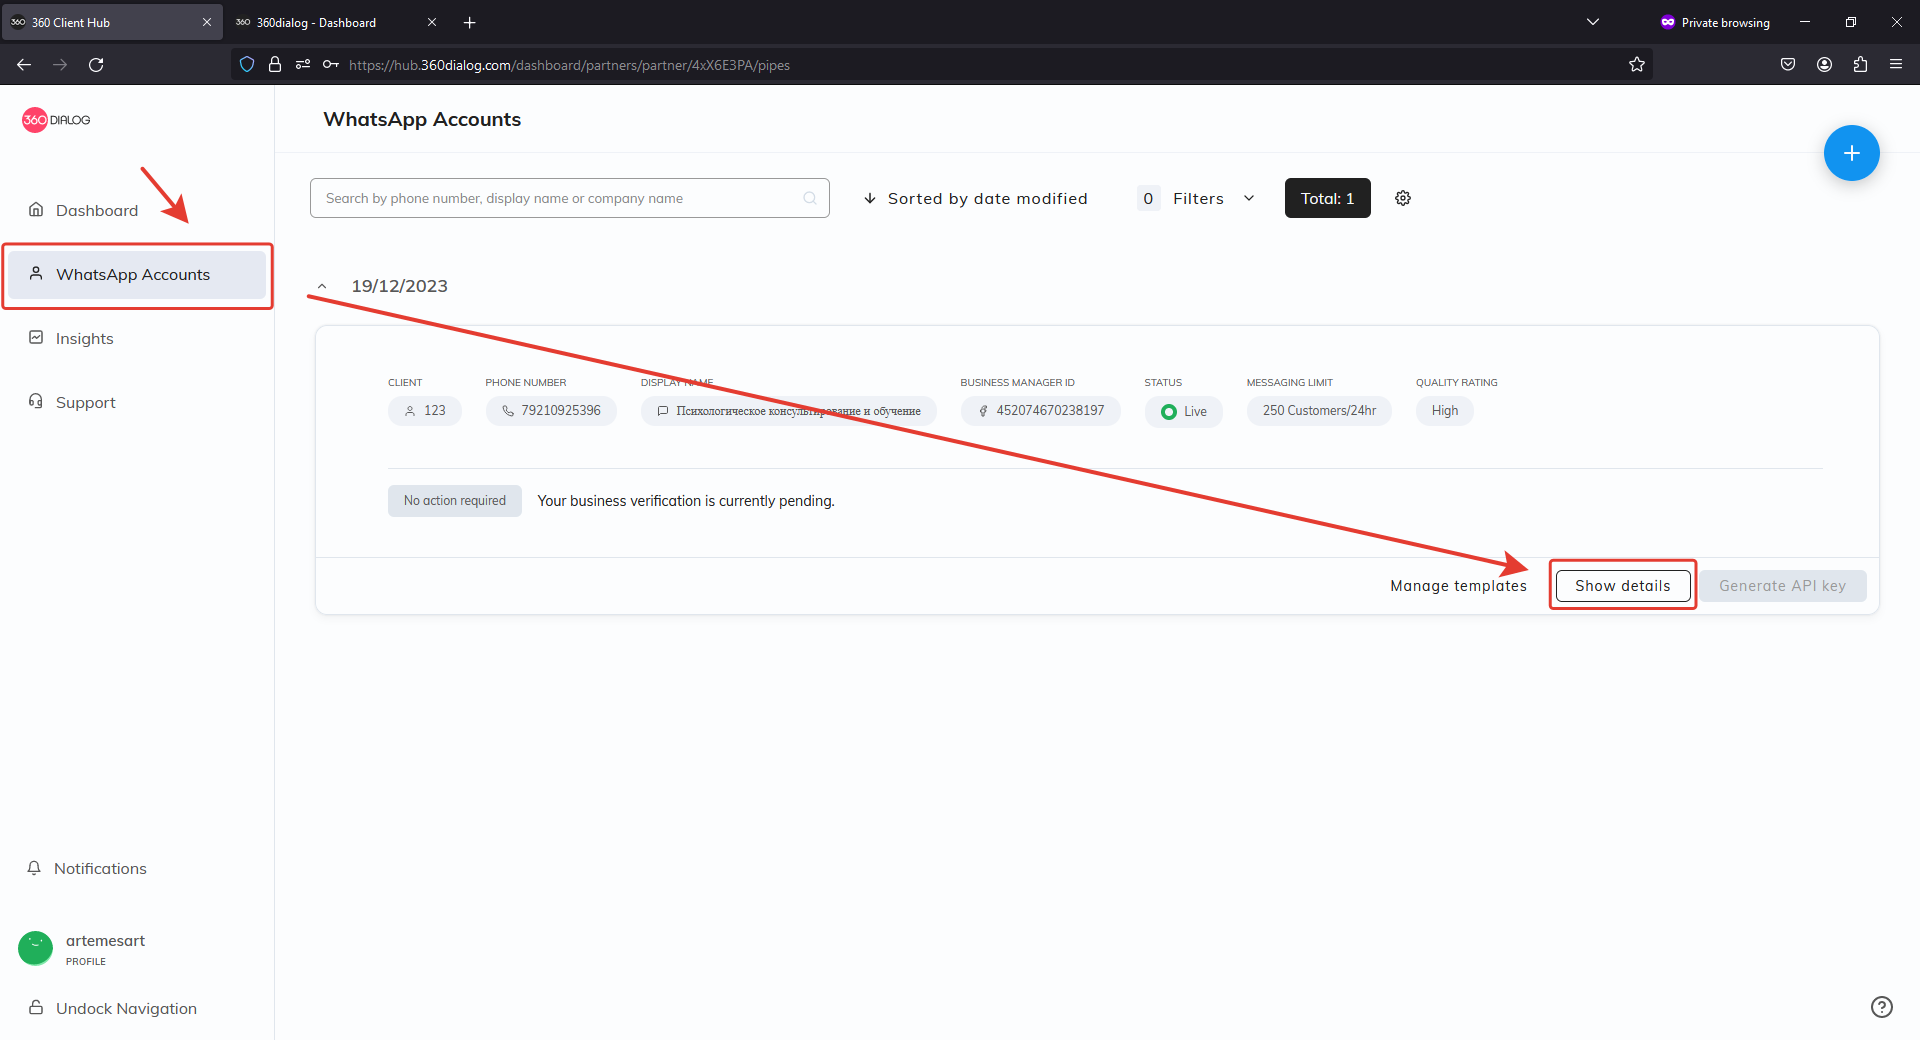
Task: Focus the account search field
Action: coord(570,198)
